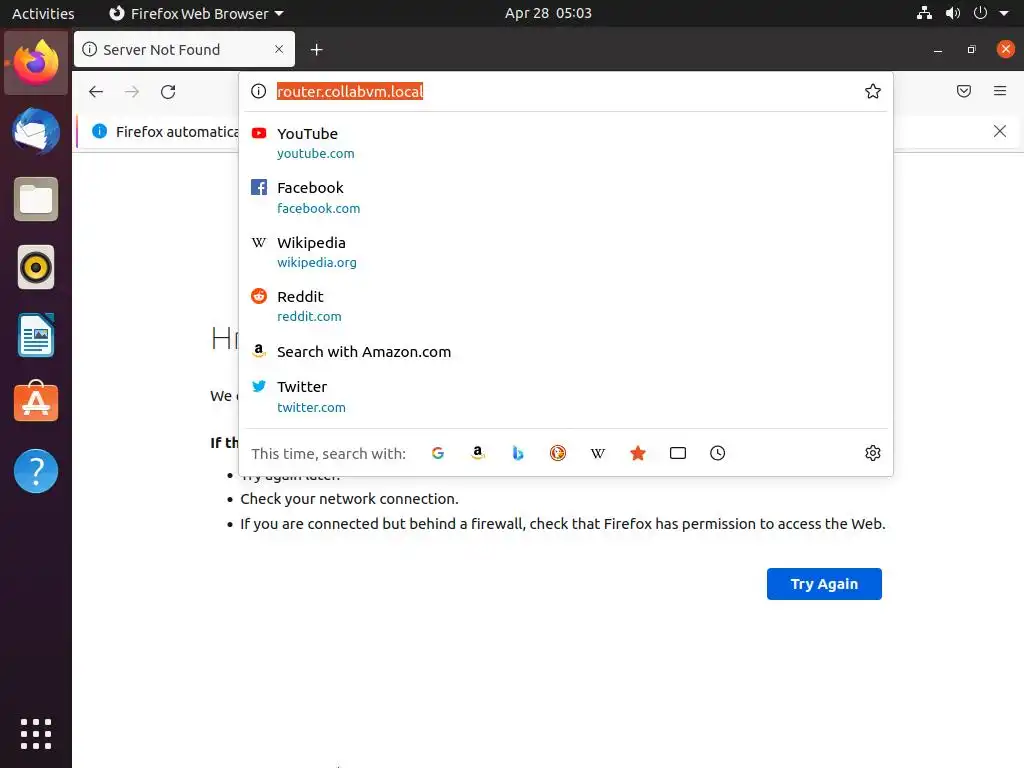Click the Try Again button
1024x768 pixels.
[x=824, y=584]
